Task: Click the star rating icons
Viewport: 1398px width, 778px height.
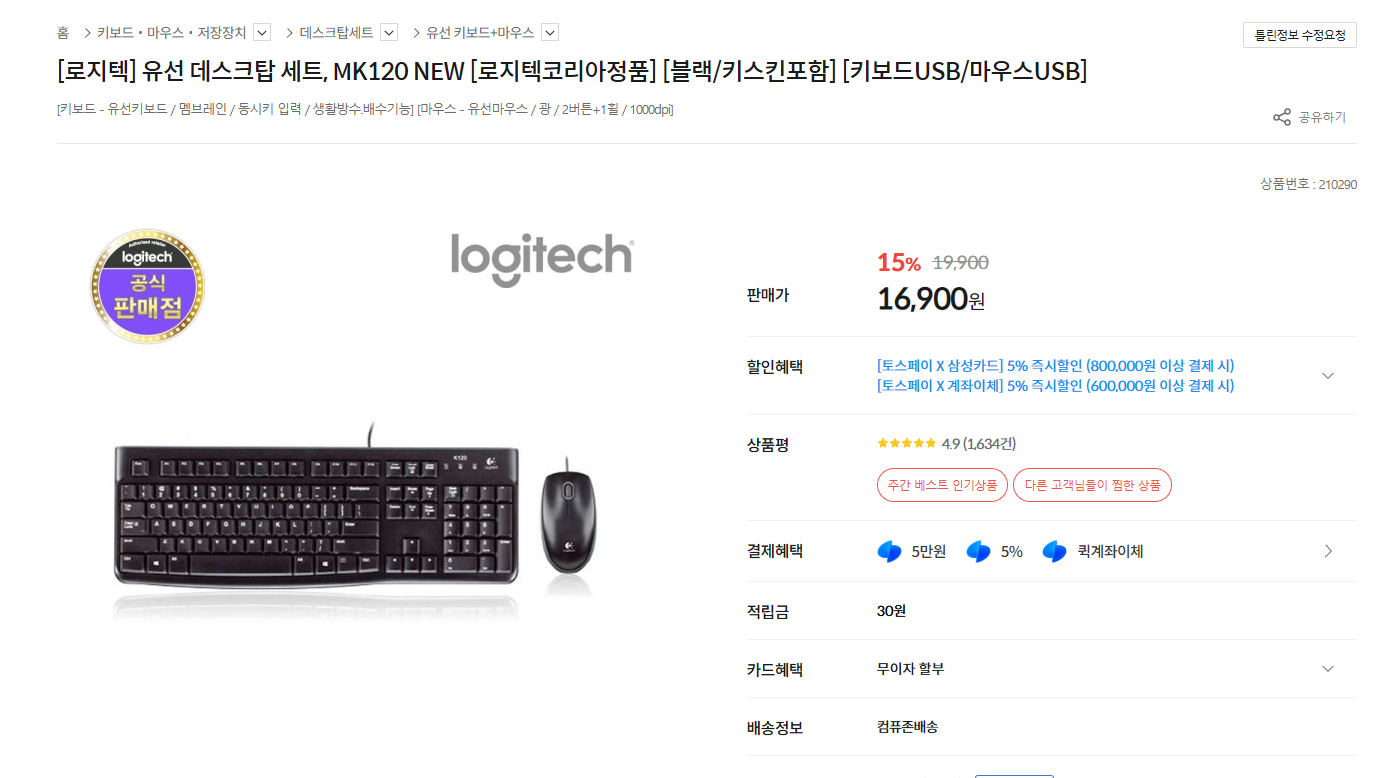Action: point(907,443)
